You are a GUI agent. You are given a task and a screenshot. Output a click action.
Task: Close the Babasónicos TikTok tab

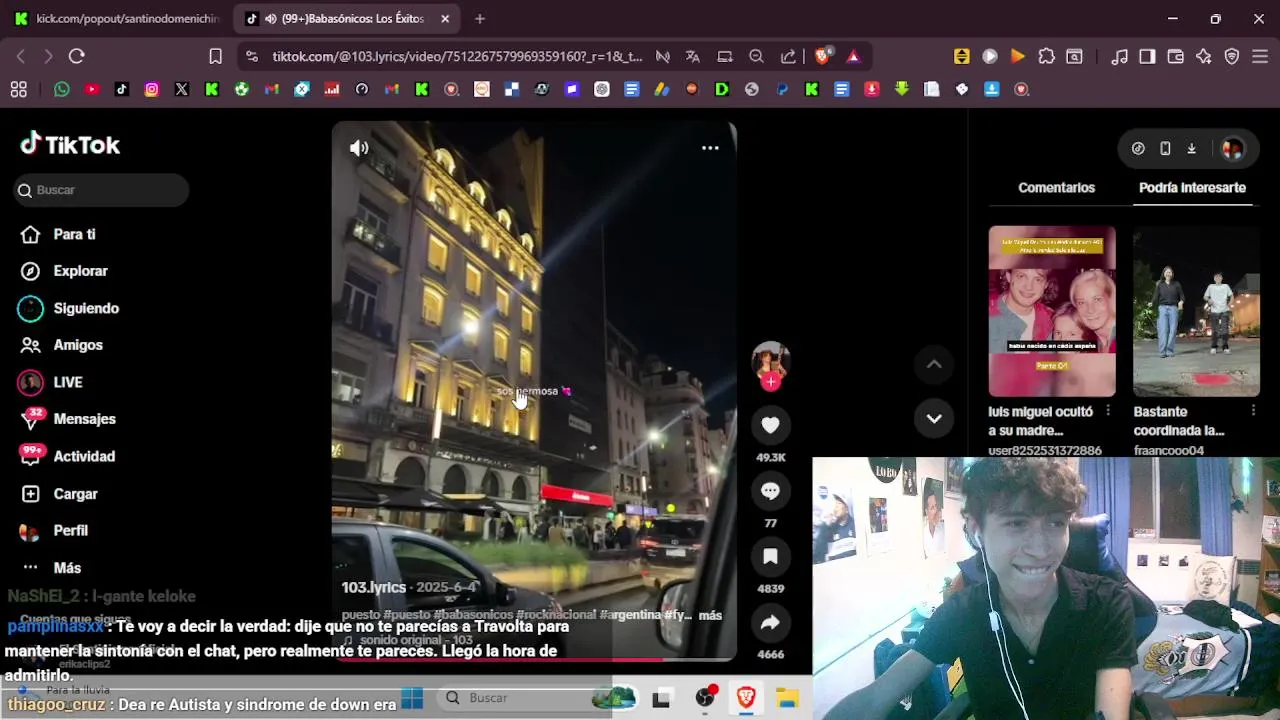(x=445, y=19)
